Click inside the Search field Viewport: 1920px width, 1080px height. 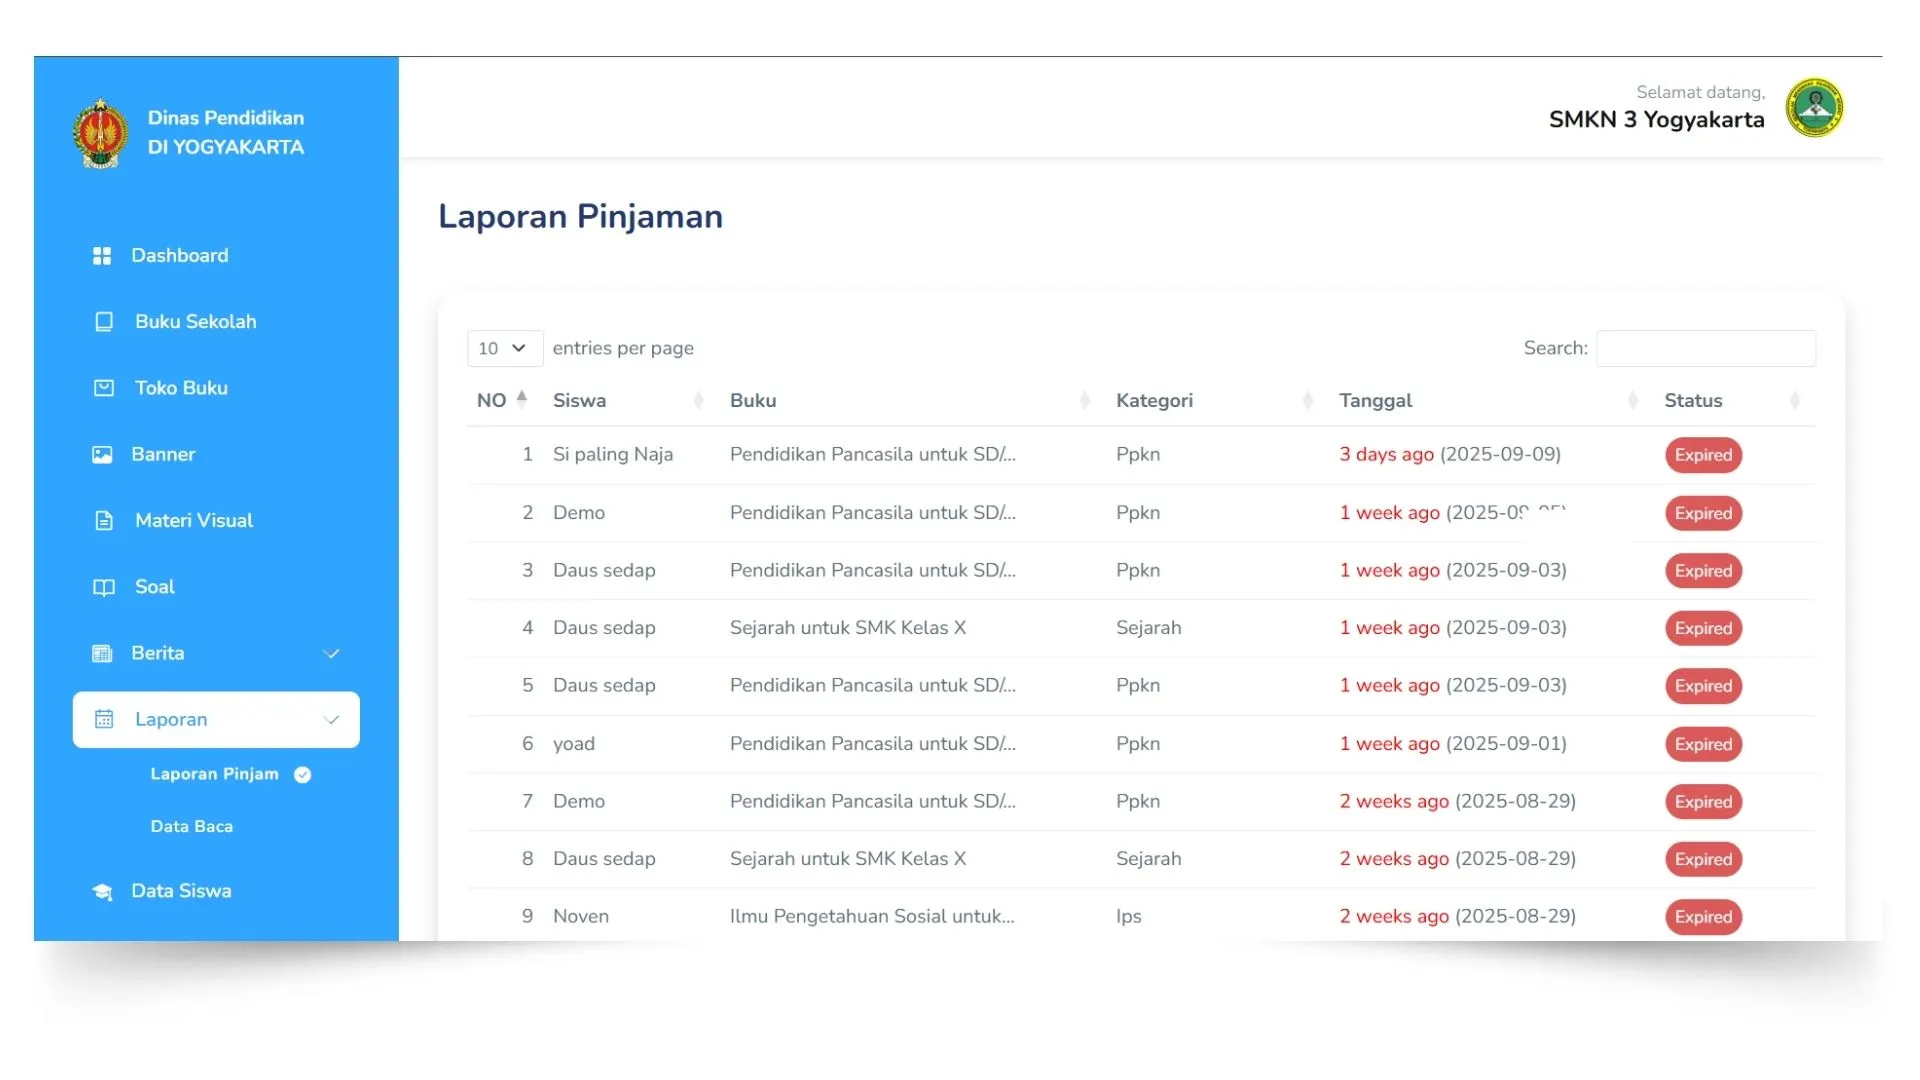[x=1705, y=348]
